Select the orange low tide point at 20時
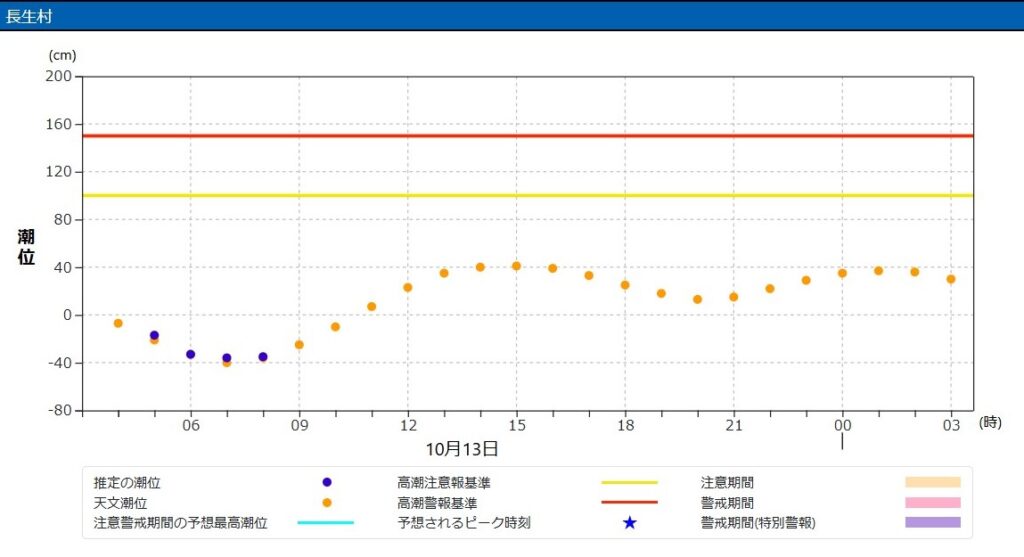 click(697, 300)
